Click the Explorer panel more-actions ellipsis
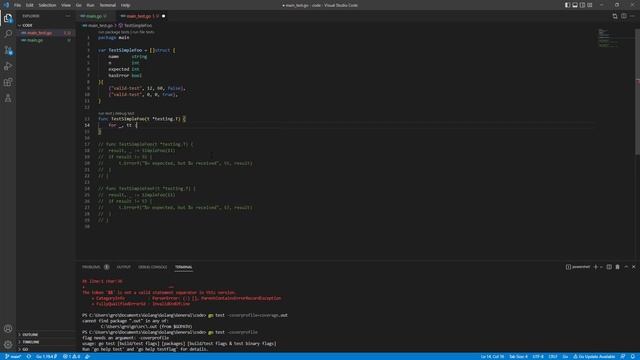 pos(68,16)
